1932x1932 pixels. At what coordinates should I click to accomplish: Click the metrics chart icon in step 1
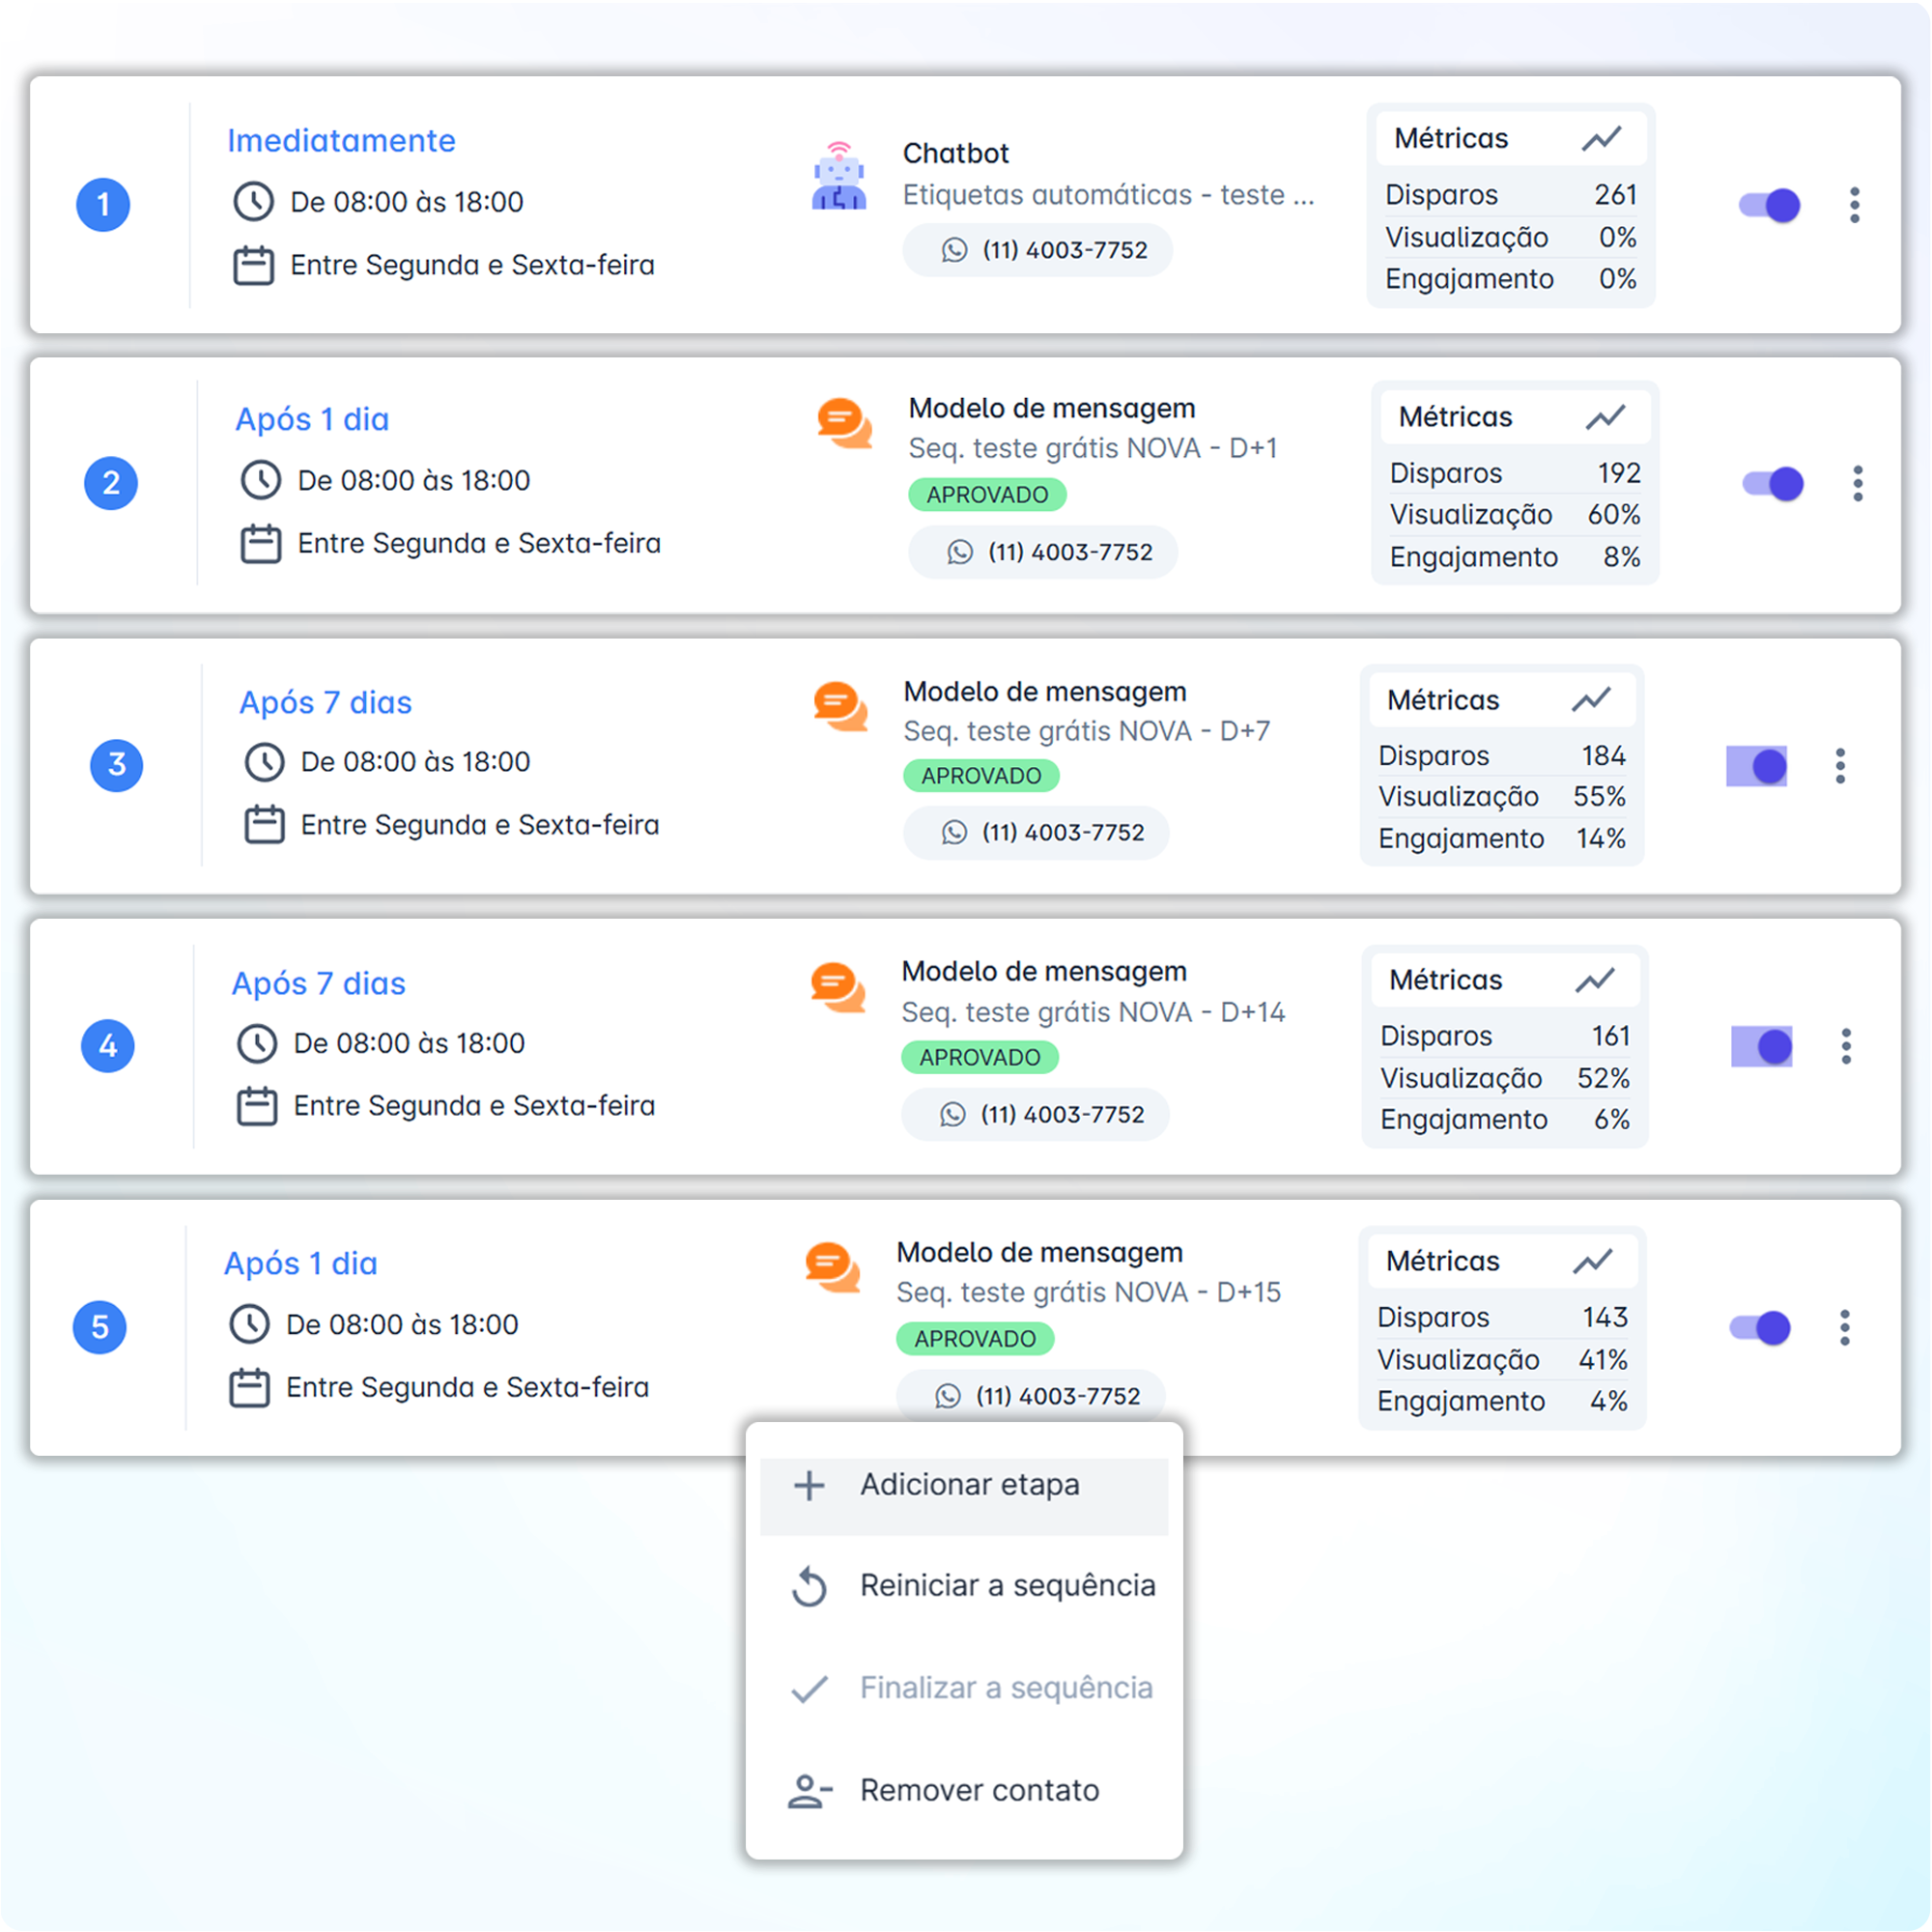(x=1601, y=139)
